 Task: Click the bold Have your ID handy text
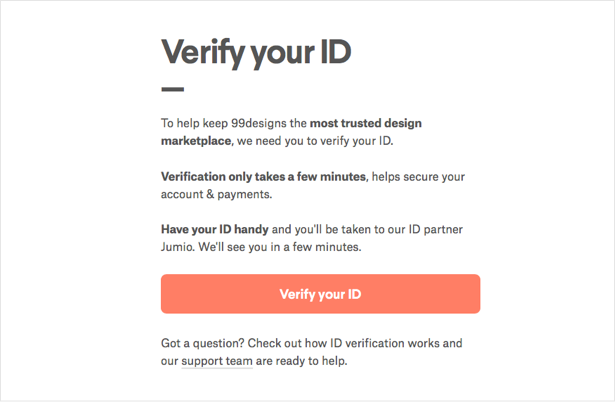tap(211, 228)
